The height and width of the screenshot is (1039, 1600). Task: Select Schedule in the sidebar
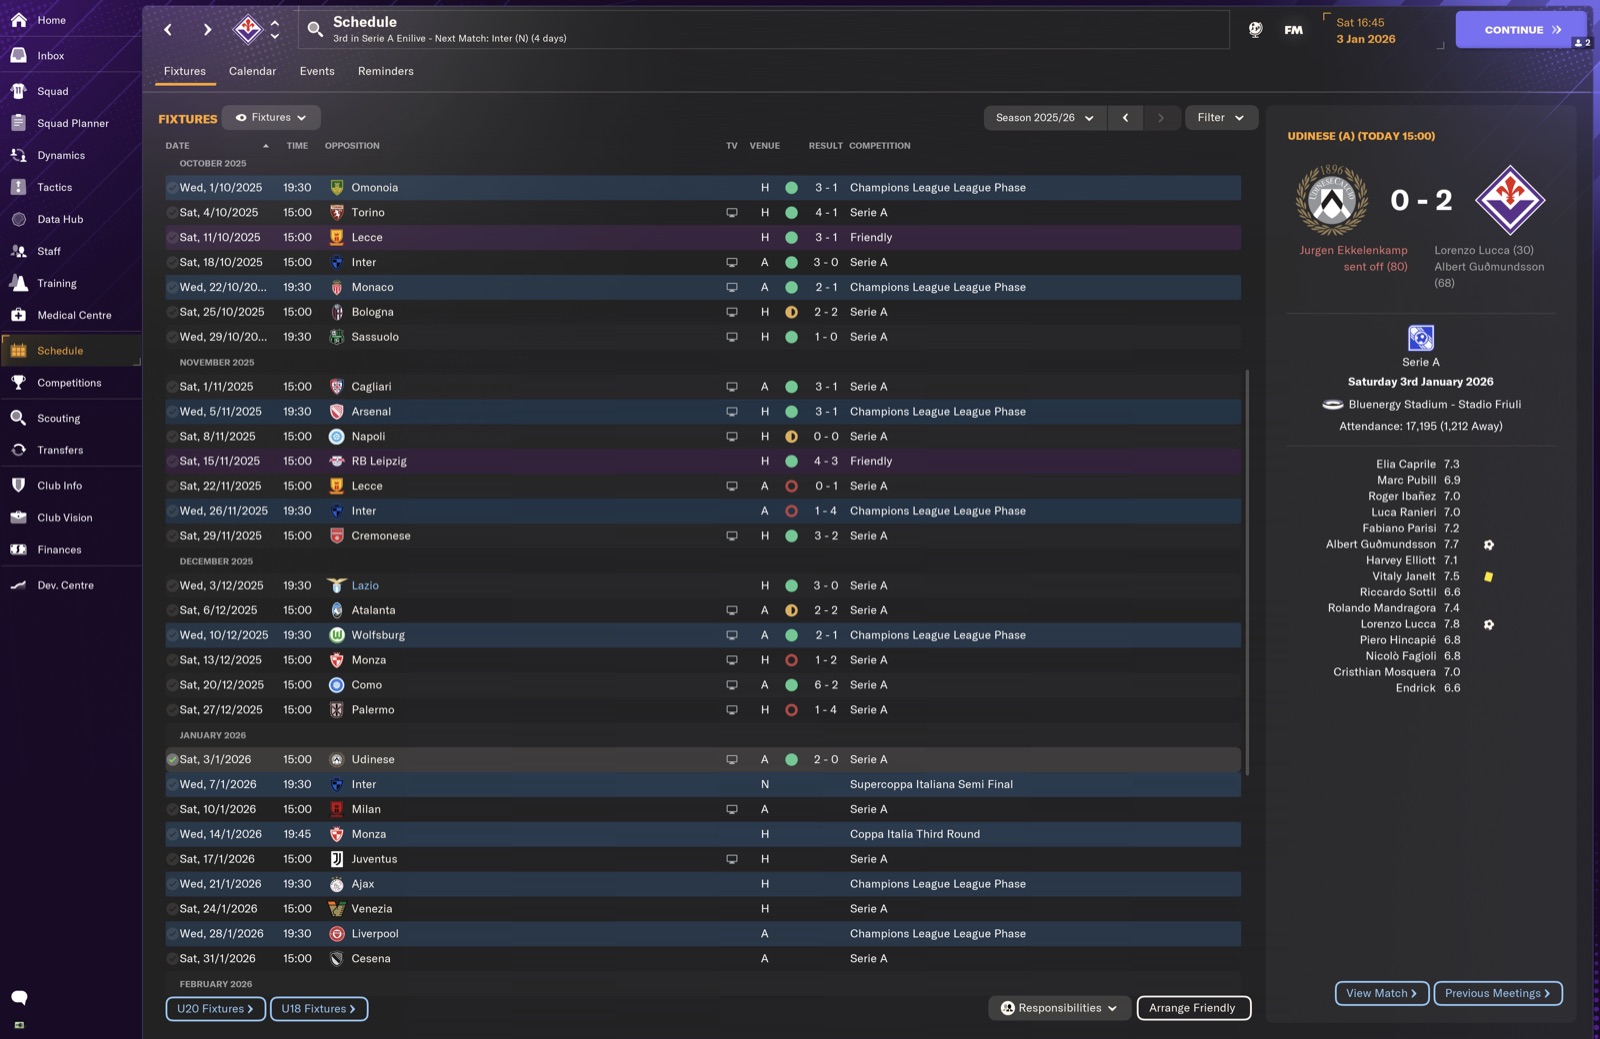click(x=71, y=351)
